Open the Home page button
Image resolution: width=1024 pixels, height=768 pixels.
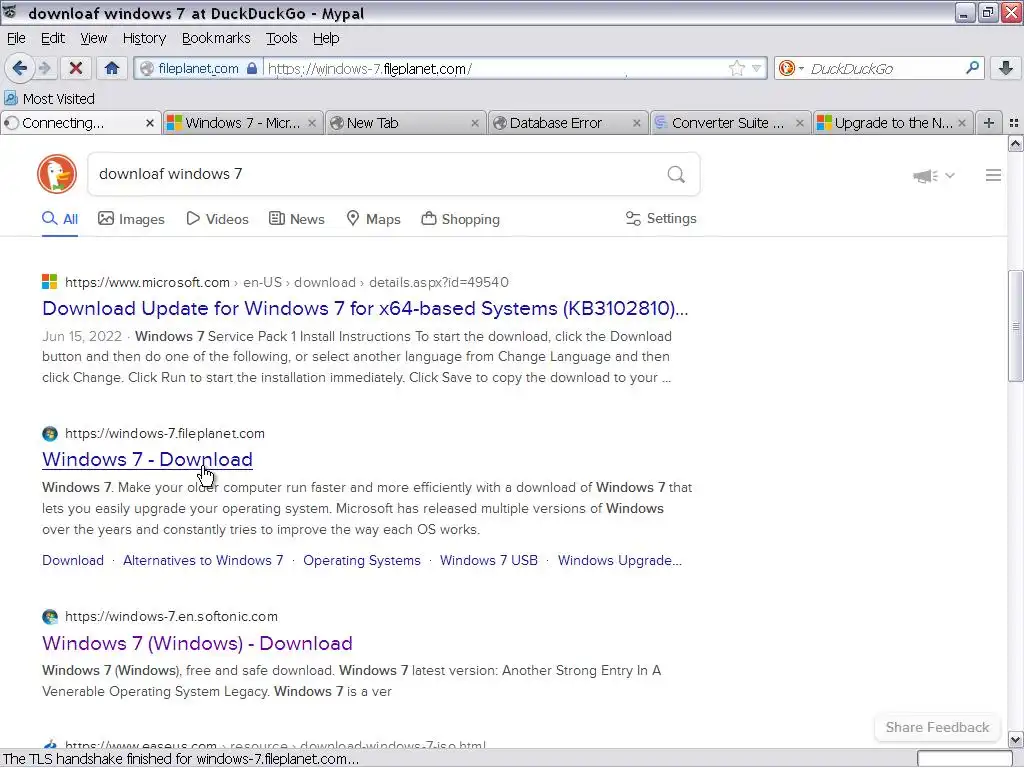112,68
